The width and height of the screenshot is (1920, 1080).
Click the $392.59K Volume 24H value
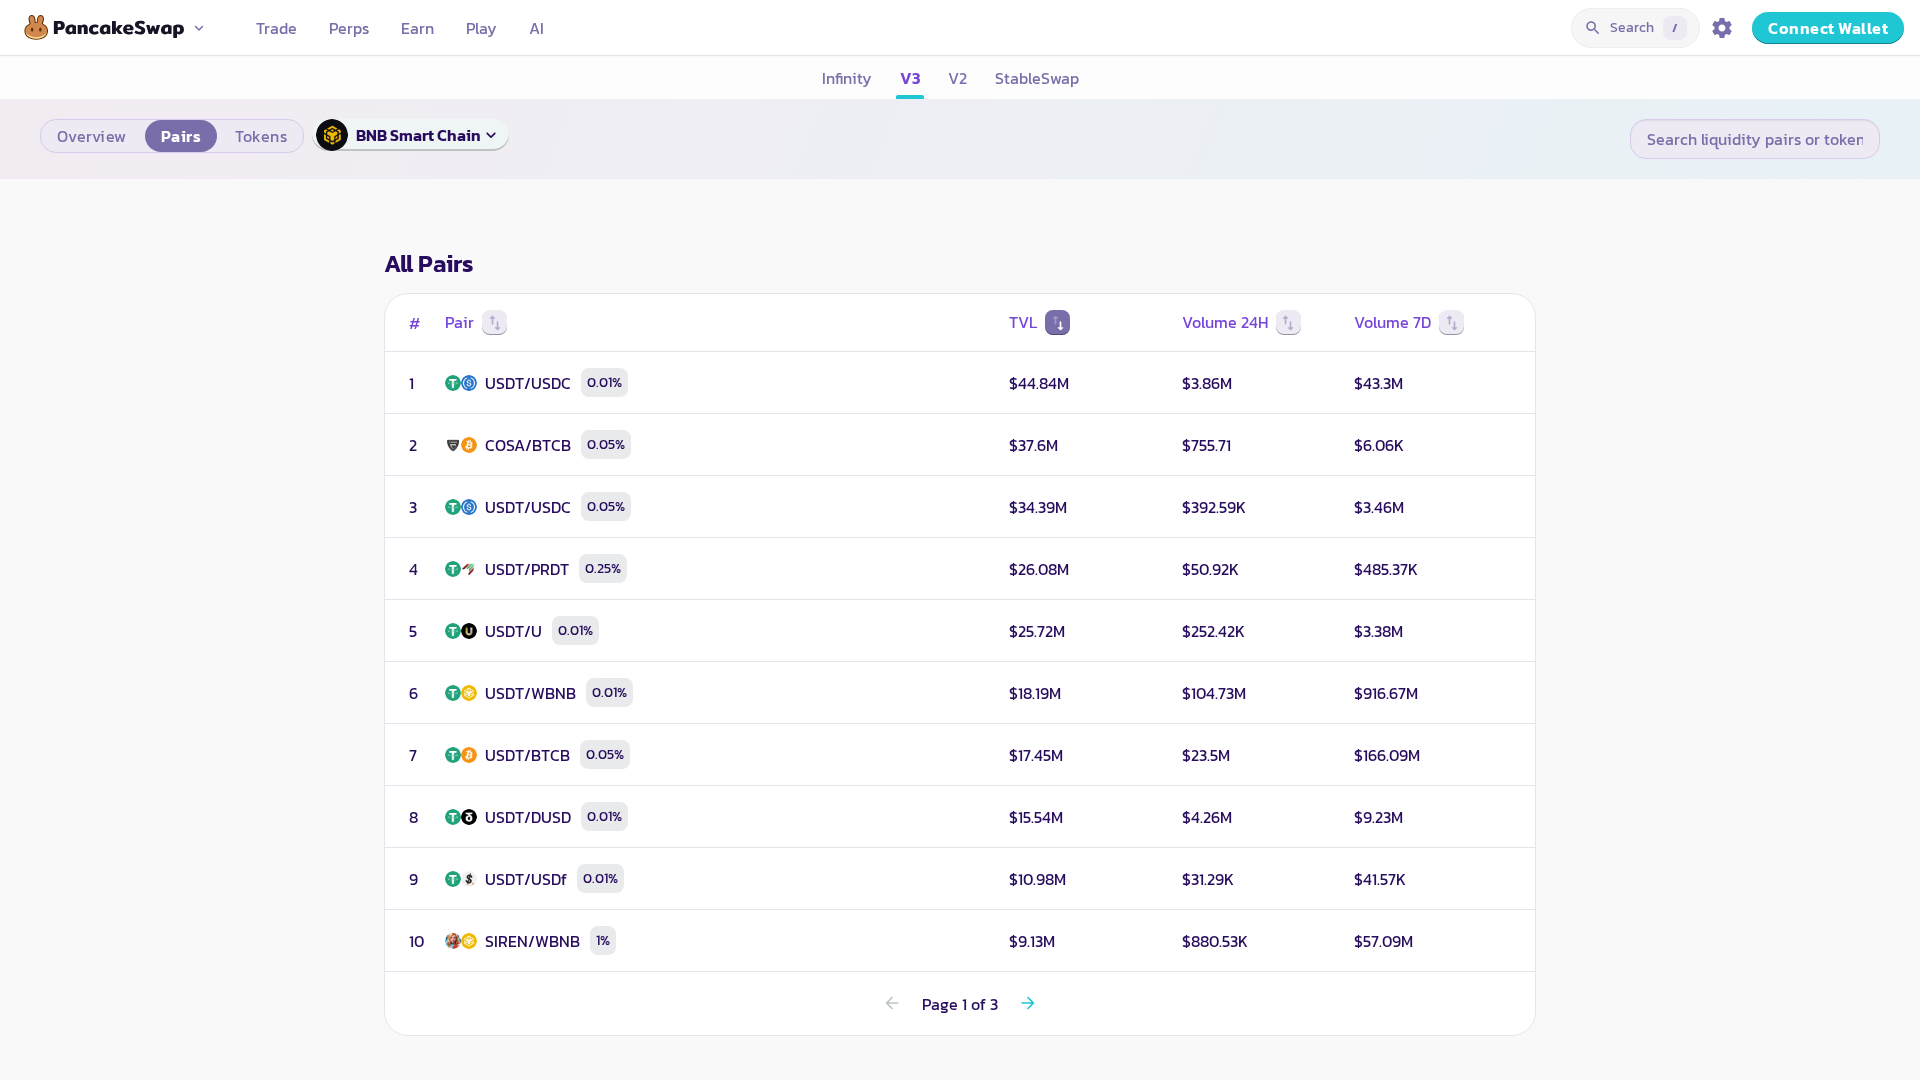(1214, 507)
